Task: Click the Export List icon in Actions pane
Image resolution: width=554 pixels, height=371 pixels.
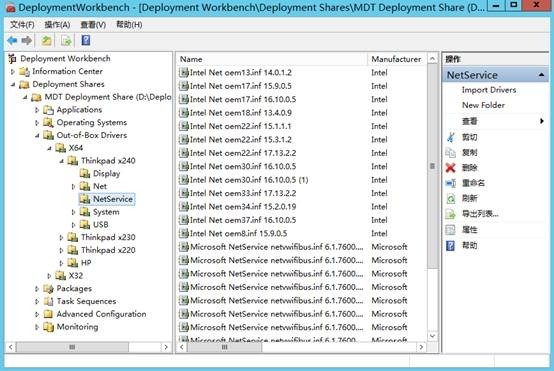Action: pyautogui.click(x=451, y=214)
